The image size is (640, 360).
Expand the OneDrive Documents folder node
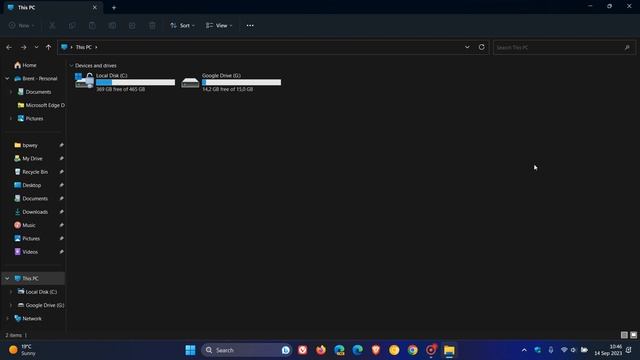[11, 92]
